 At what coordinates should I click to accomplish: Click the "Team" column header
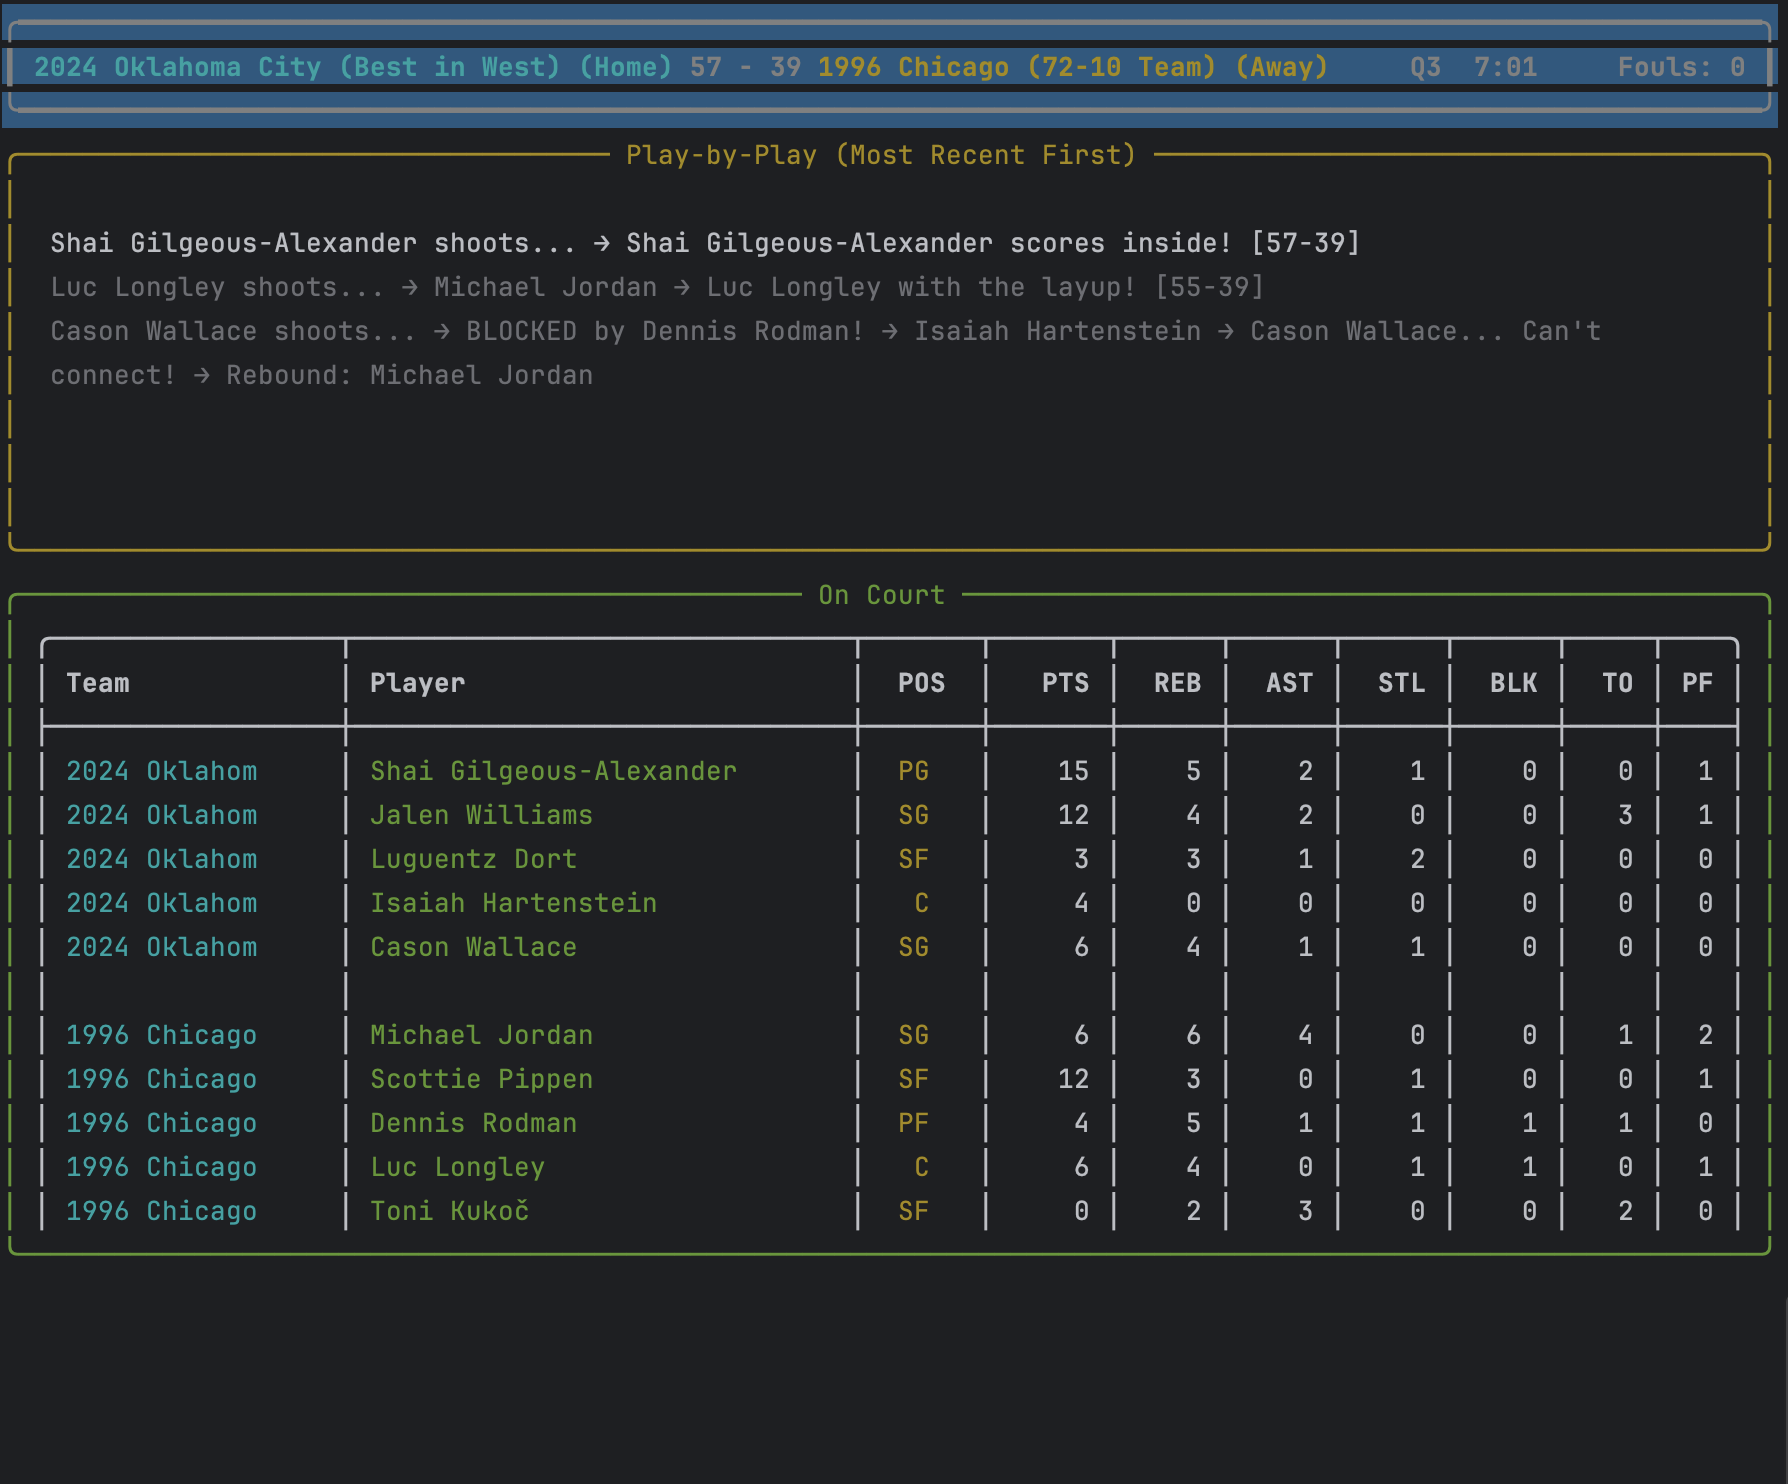point(98,683)
